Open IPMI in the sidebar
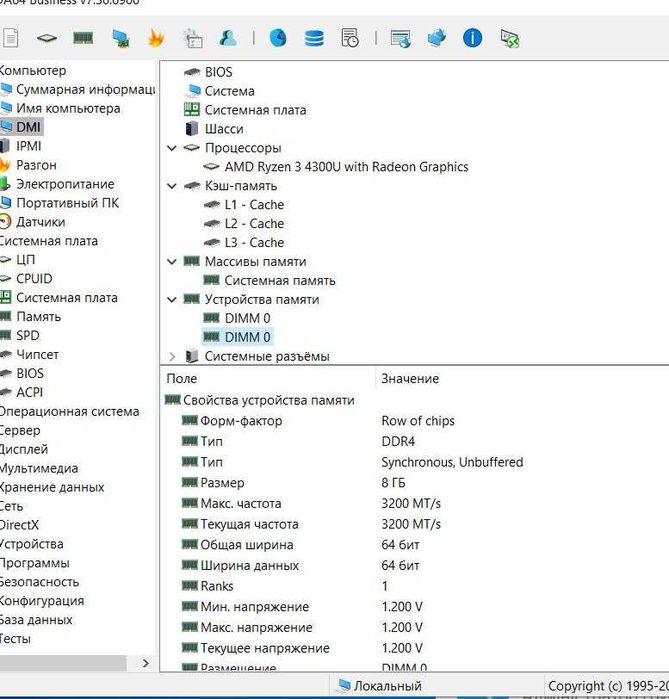 click(x=29, y=146)
